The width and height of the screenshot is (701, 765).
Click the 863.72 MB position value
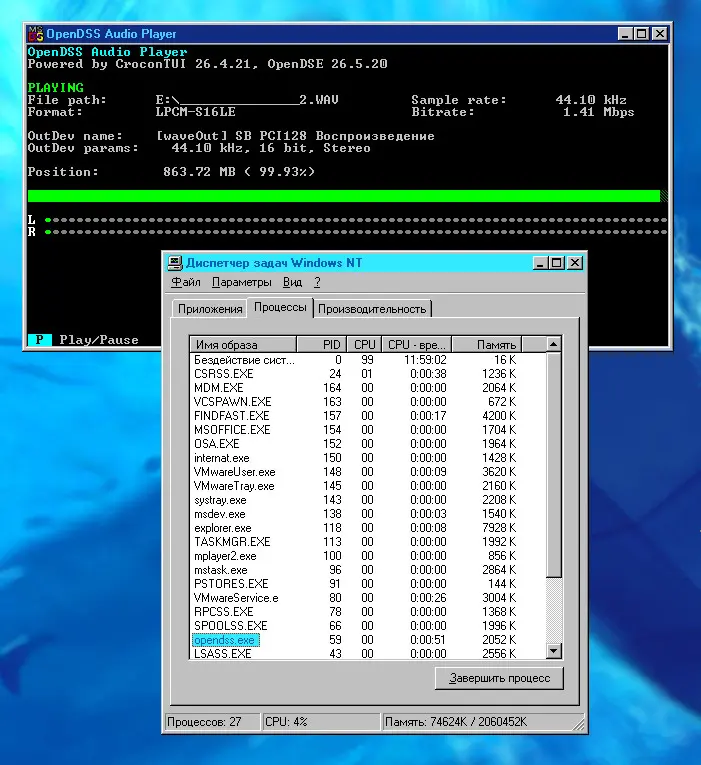click(x=199, y=172)
